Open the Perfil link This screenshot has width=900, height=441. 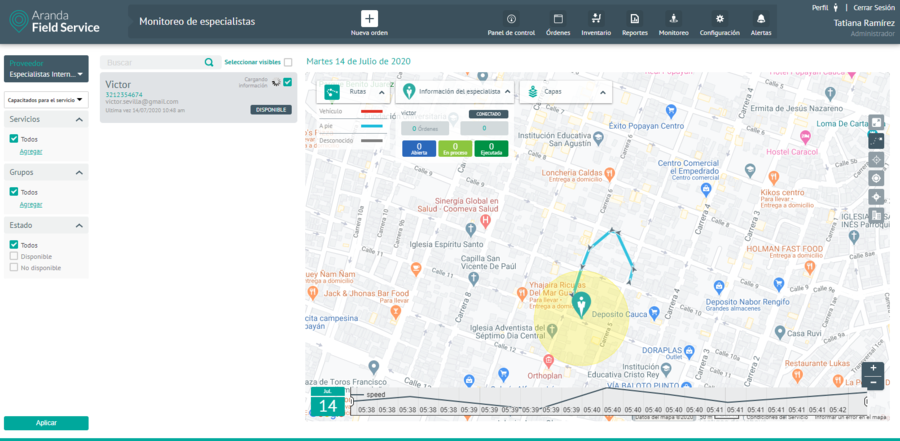point(820,7)
